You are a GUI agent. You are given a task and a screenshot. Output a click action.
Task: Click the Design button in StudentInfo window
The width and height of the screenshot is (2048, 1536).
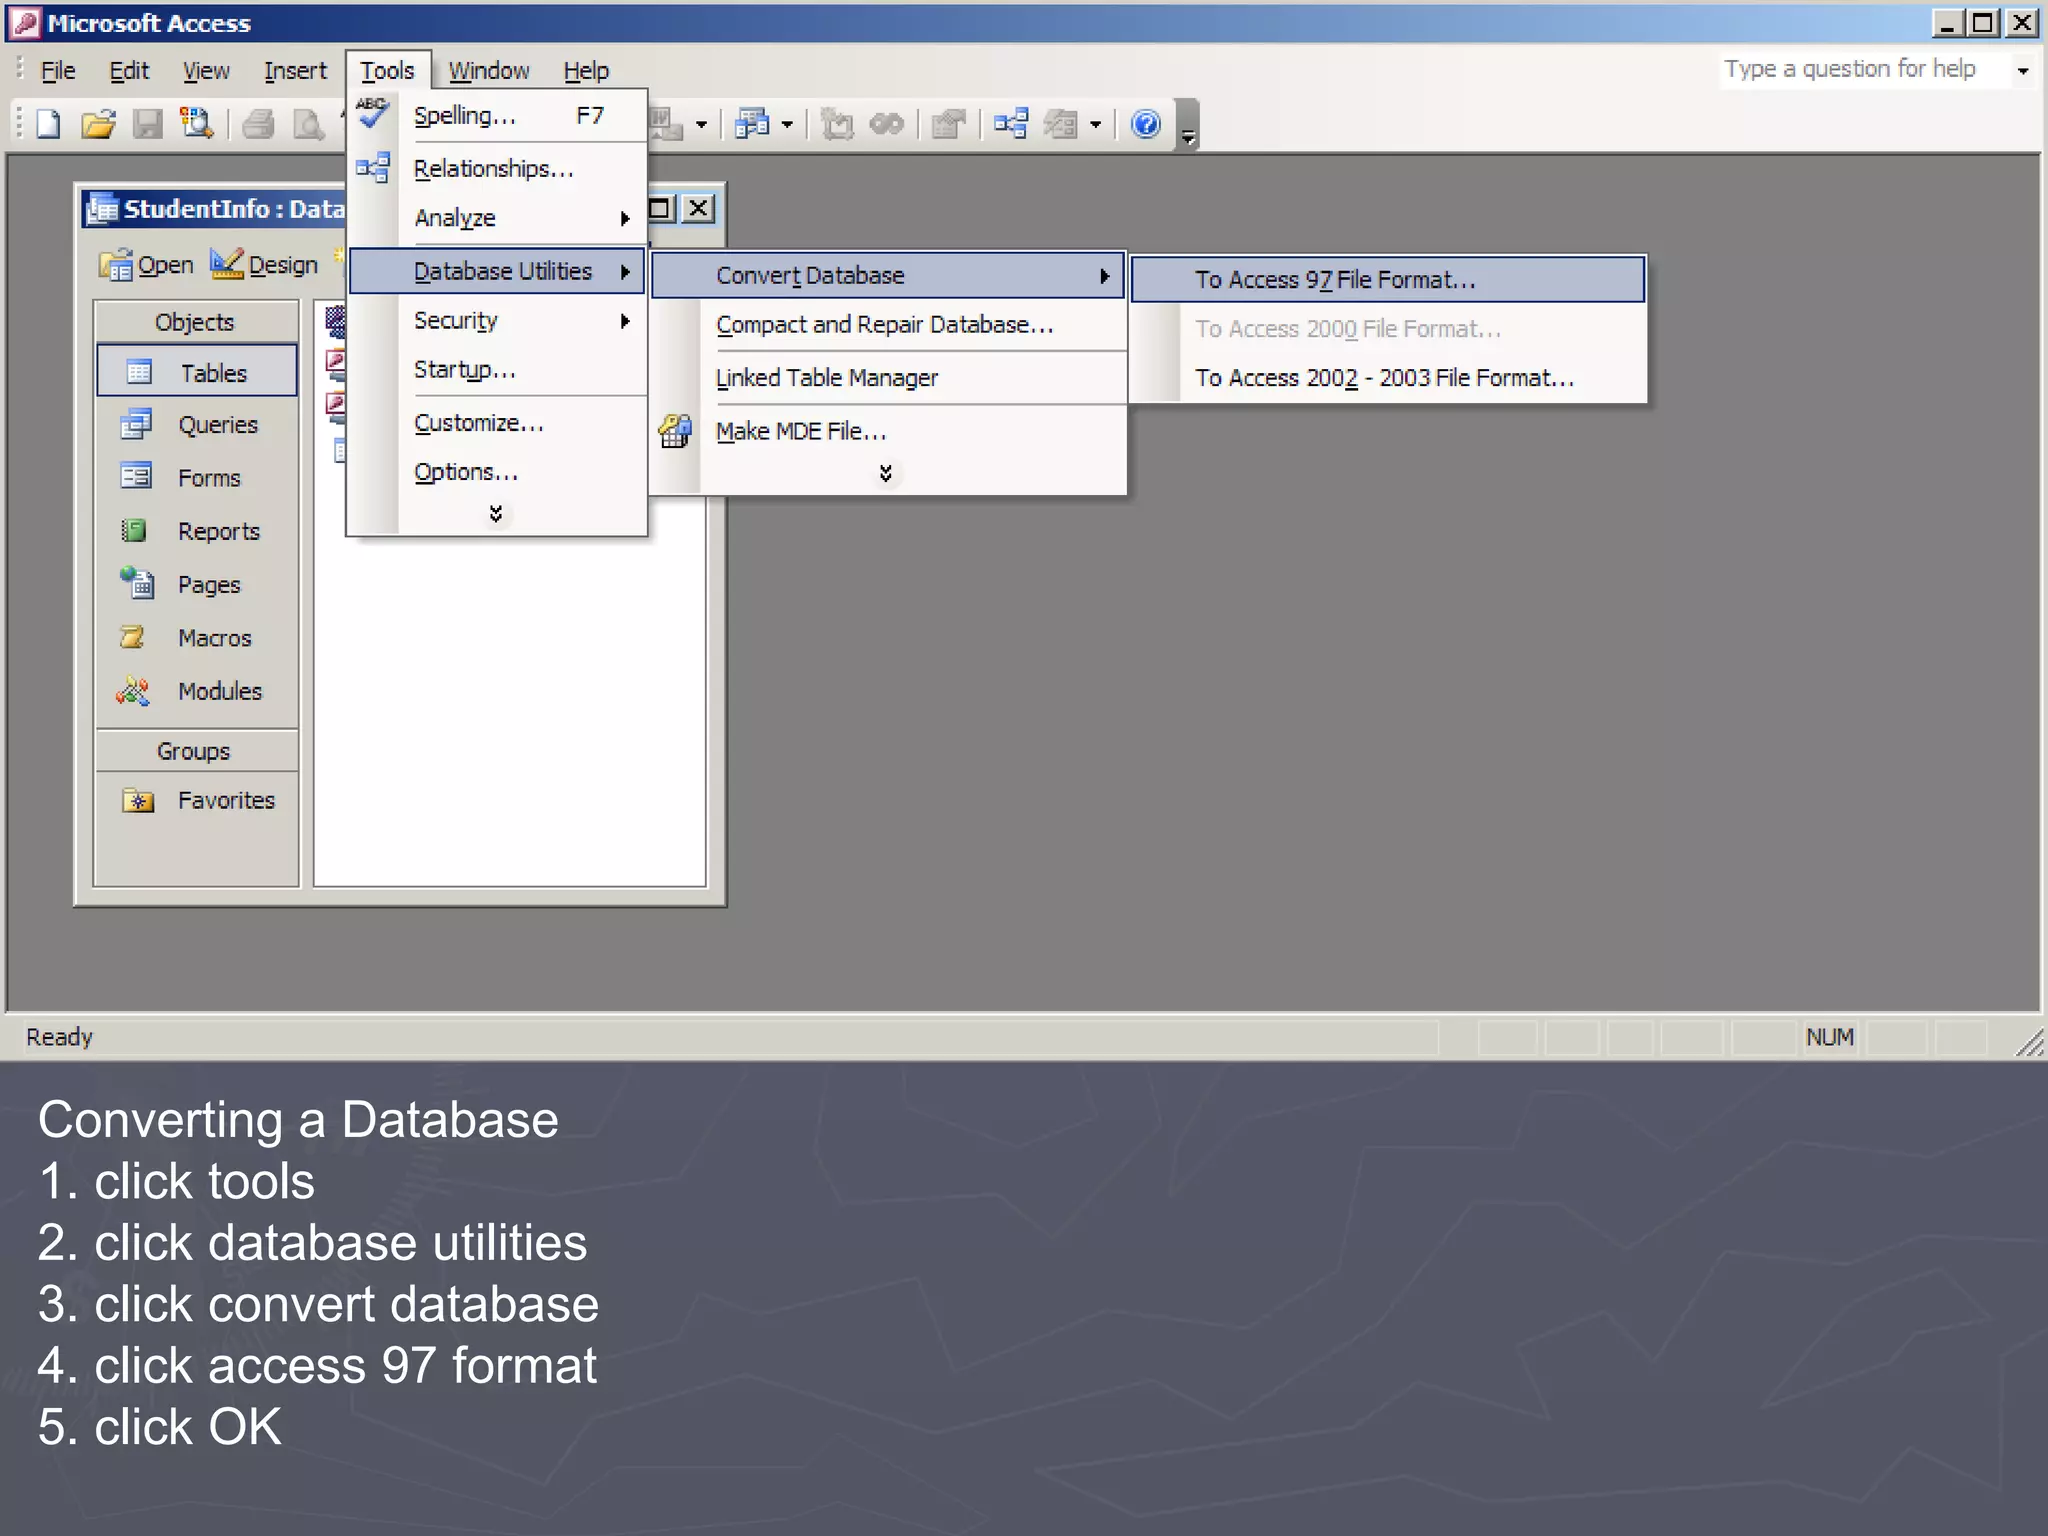pyautogui.click(x=265, y=265)
